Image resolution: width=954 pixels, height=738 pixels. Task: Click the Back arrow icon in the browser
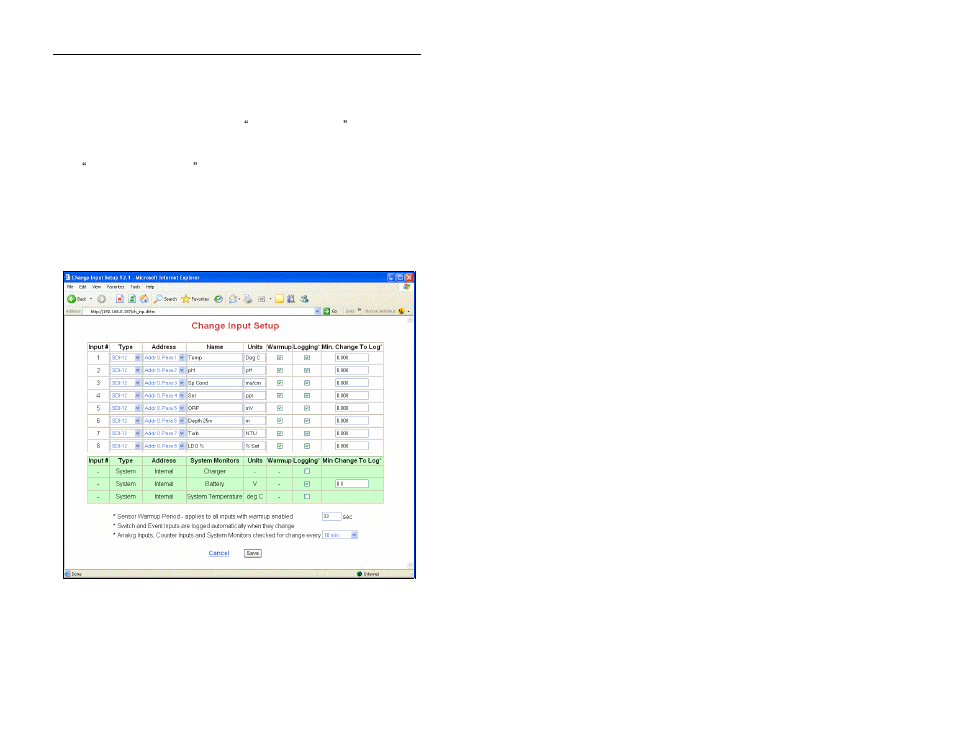click(71, 299)
